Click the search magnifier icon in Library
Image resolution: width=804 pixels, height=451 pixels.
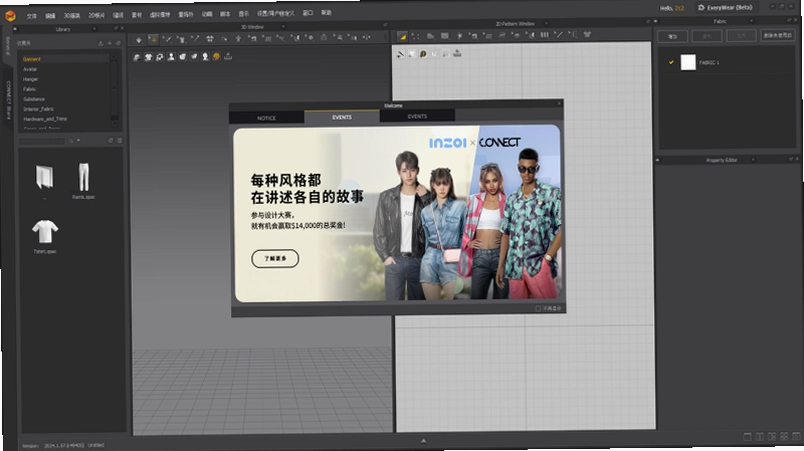point(71,140)
